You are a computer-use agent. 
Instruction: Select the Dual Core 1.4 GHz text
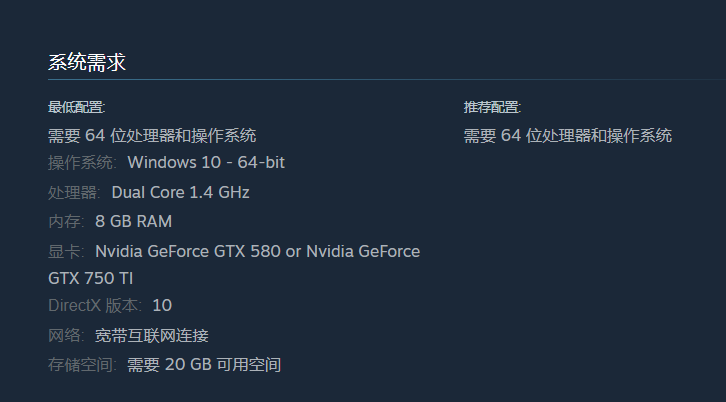click(181, 192)
